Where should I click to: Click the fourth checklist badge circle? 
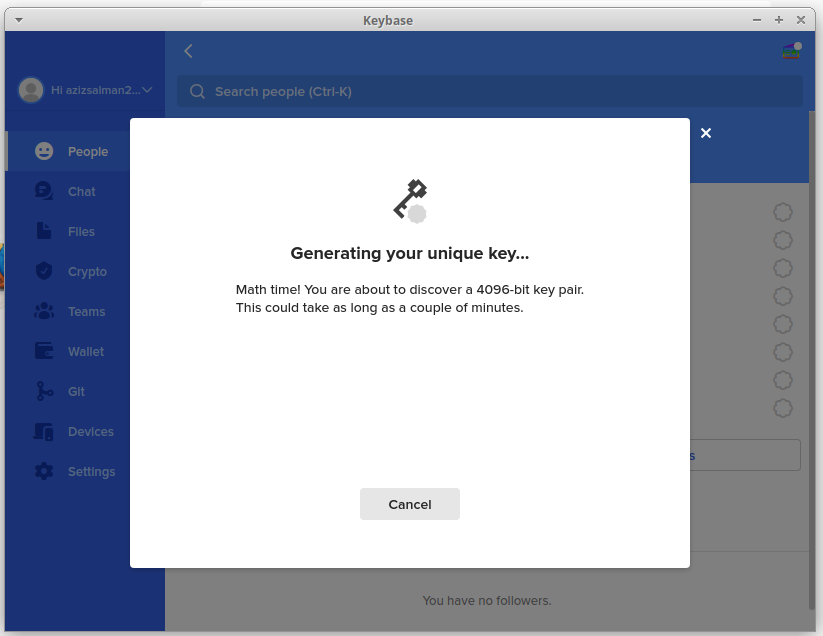pos(783,296)
